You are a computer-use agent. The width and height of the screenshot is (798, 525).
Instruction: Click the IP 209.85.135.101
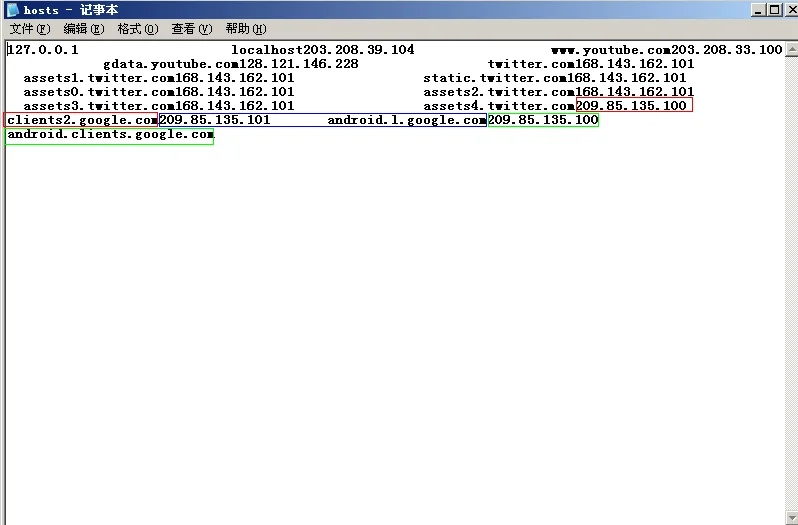215,121
